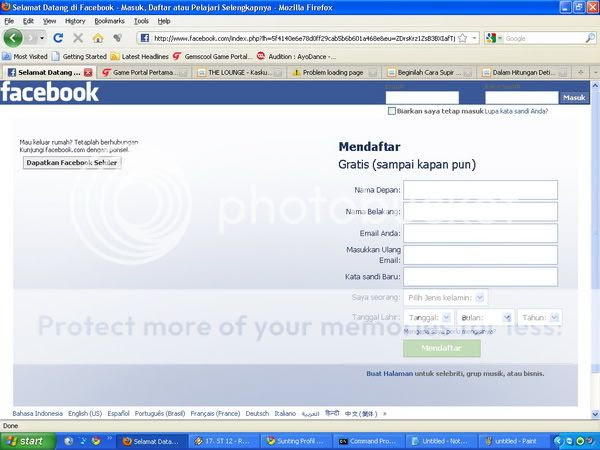The width and height of the screenshot is (600, 450).
Task: Click the URL address field
Action: [304, 38]
